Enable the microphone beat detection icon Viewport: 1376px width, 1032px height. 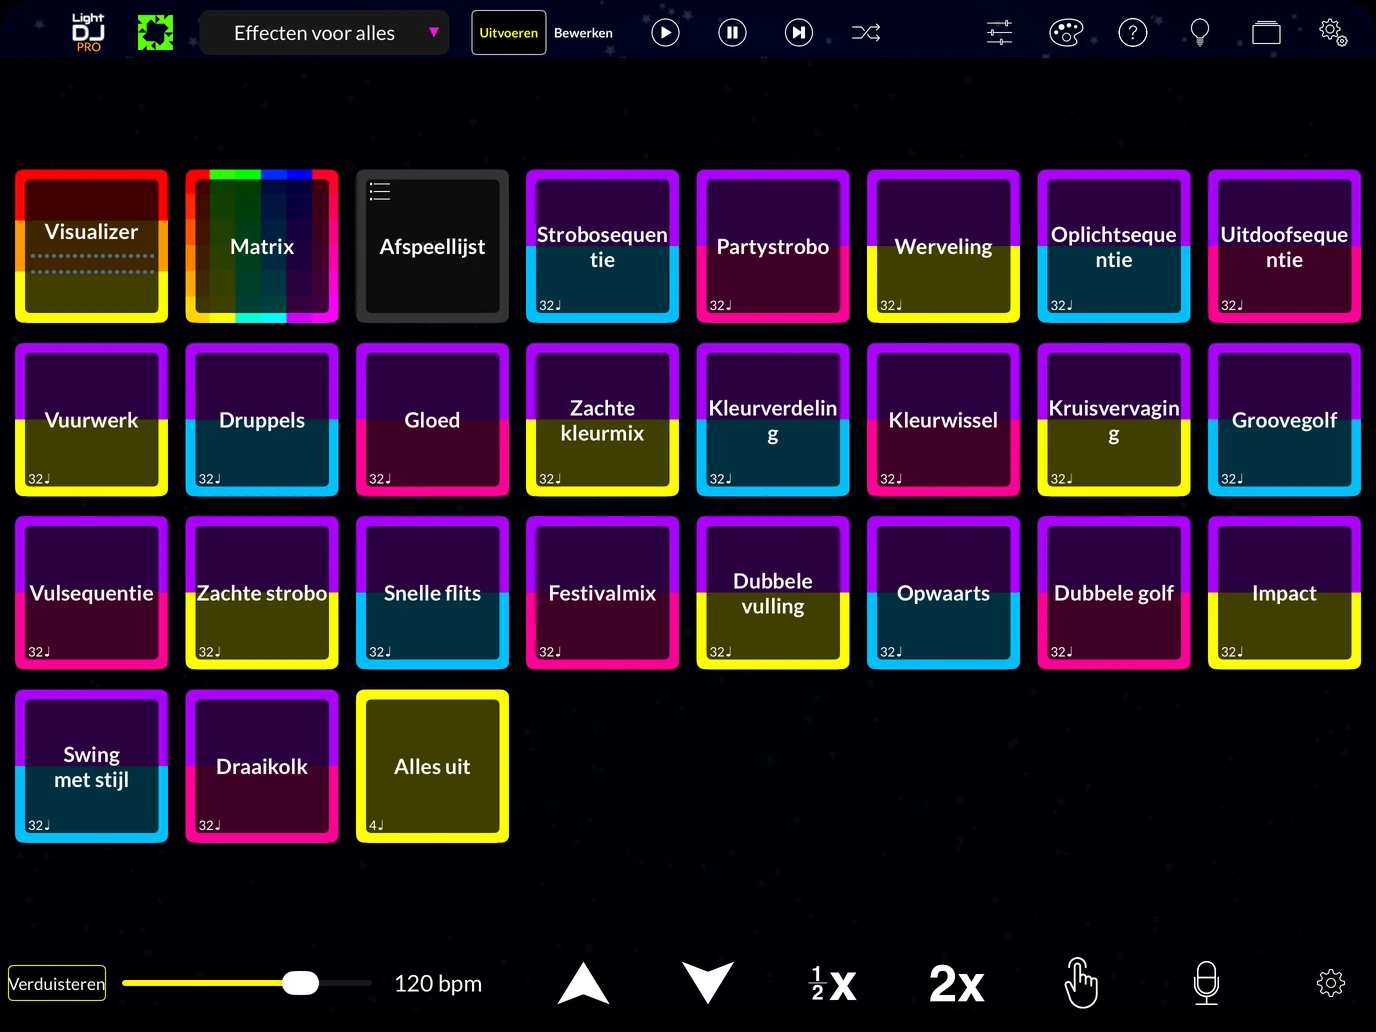pos(1206,983)
